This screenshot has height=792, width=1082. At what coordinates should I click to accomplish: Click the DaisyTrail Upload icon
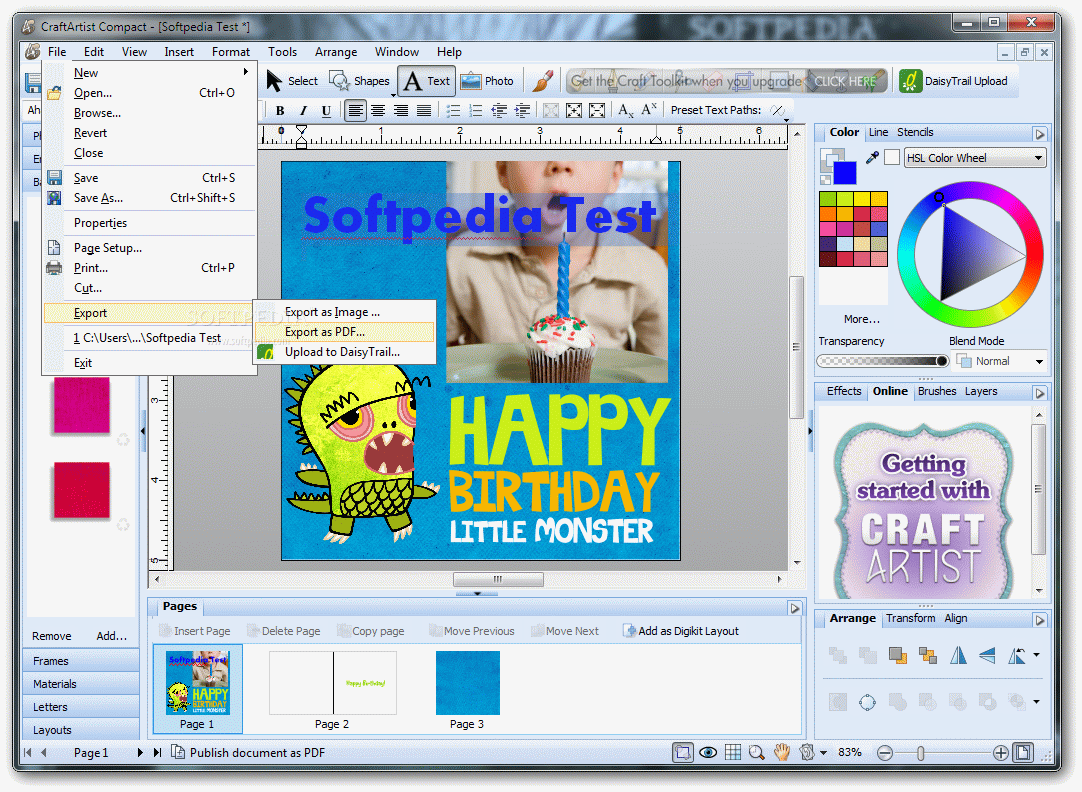[x=910, y=81]
